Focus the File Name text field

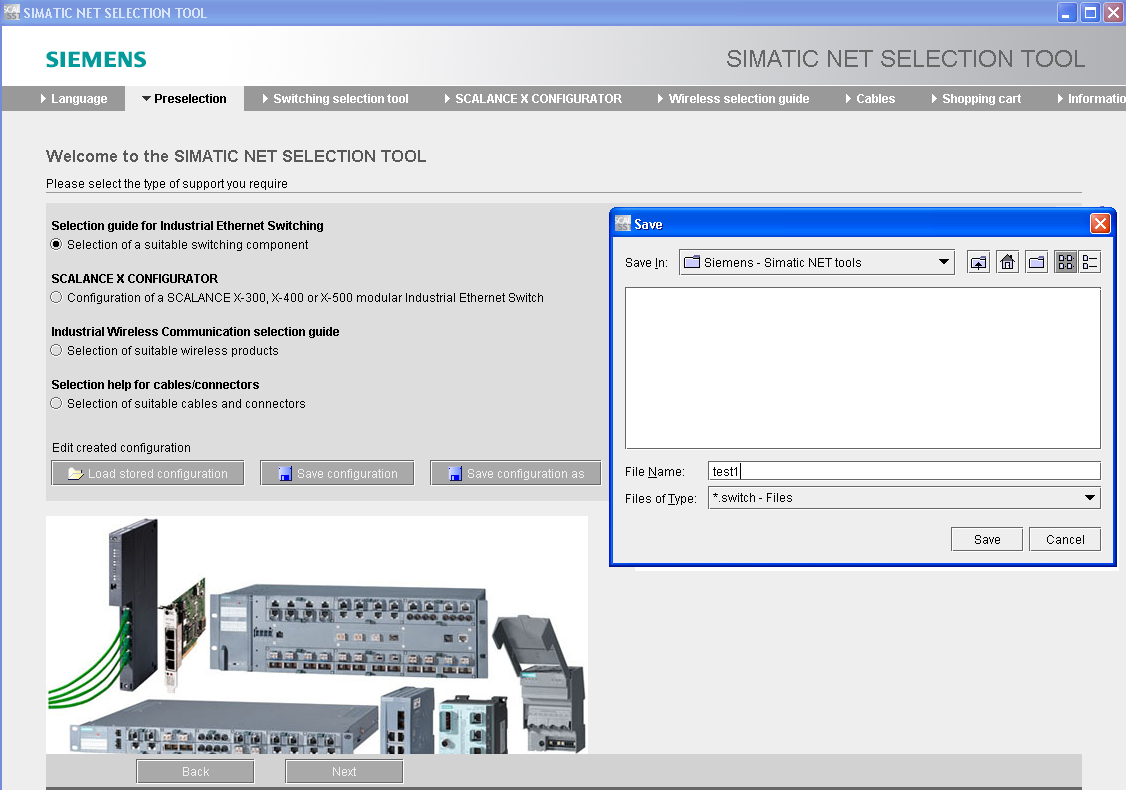click(x=904, y=471)
